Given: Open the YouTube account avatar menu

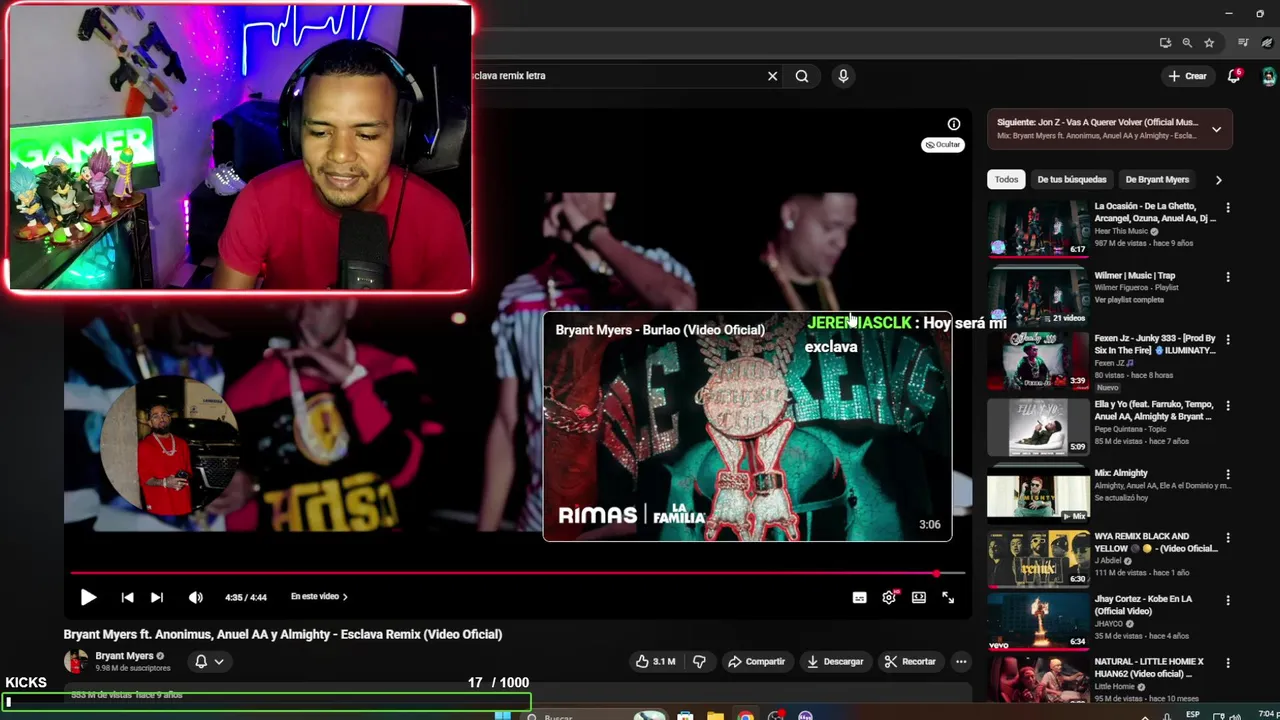Looking at the screenshot, I should [x=1268, y=76].
